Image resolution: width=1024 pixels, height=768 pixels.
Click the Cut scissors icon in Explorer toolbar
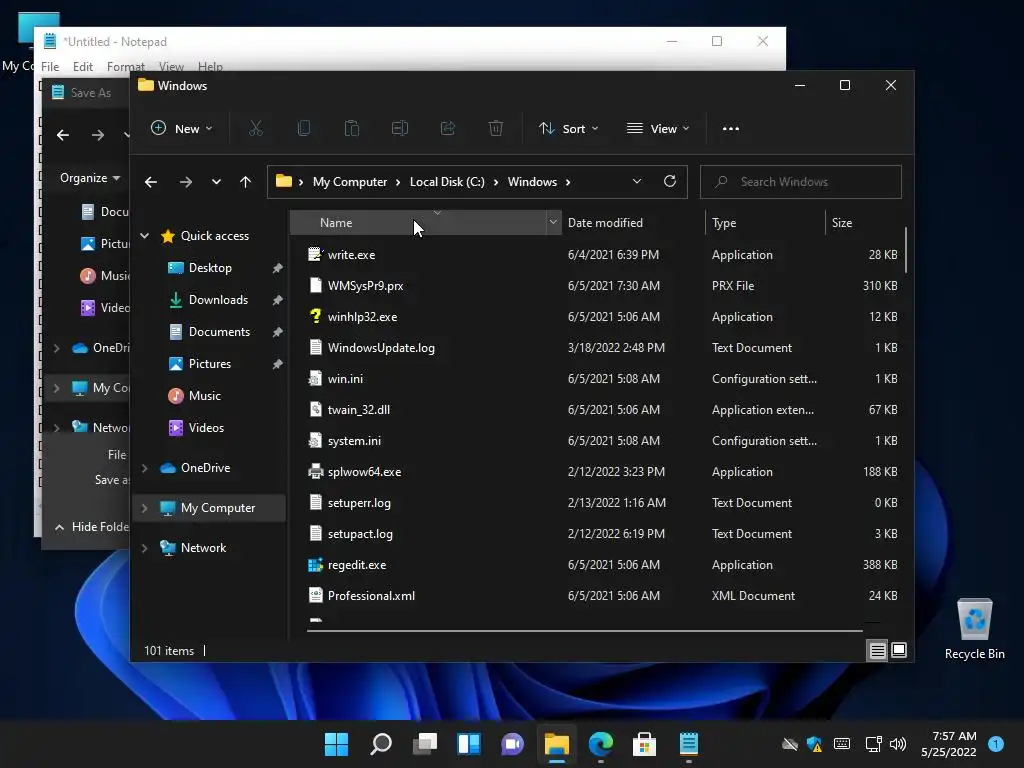[255, 129]
